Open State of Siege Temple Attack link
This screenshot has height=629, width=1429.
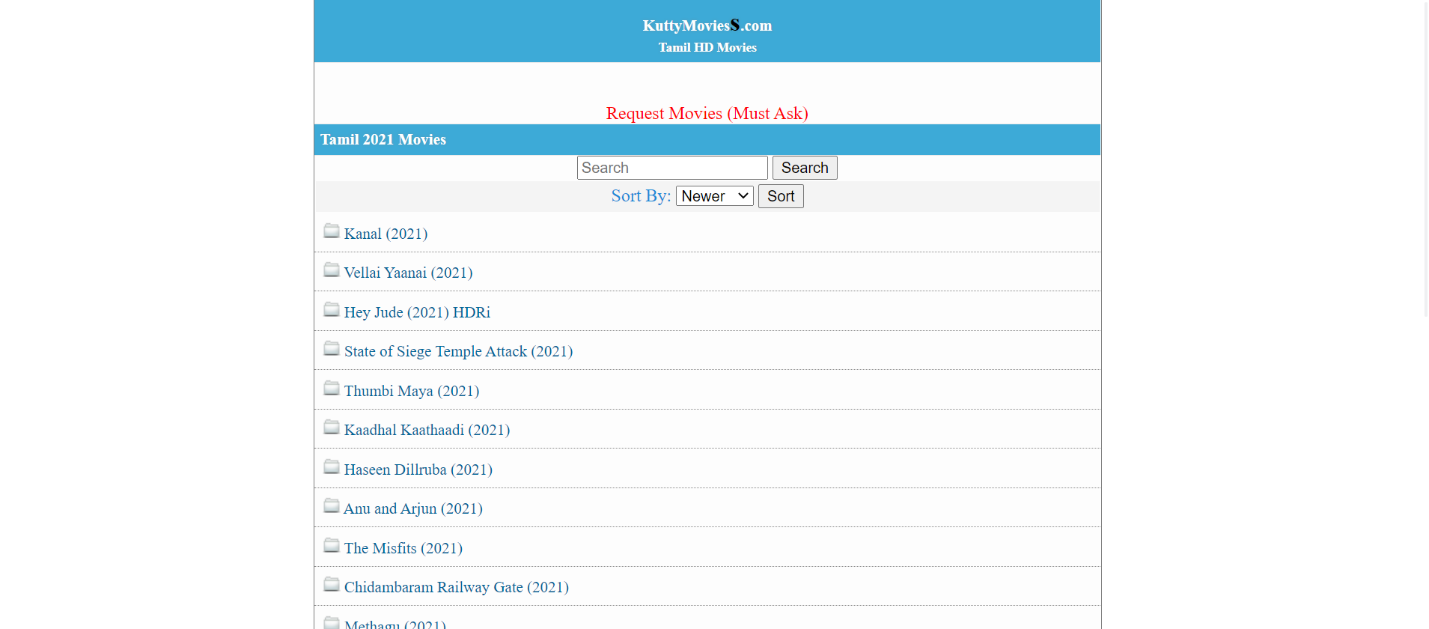pos(458,352)
